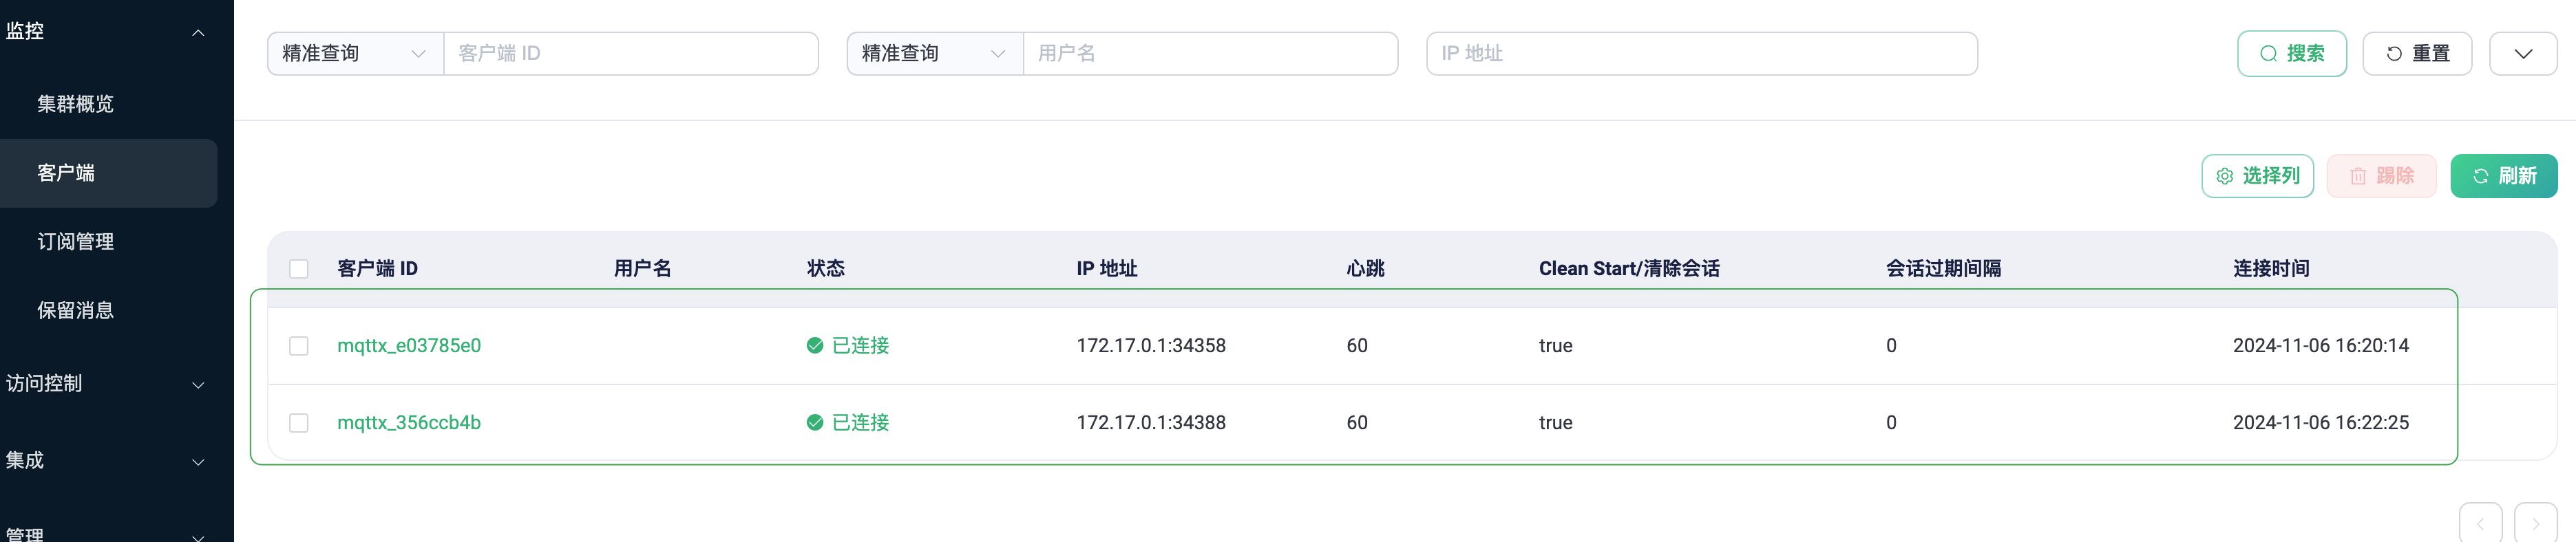Screen dimensions: 2576x542
Task: Click the refresh (刷新) button
Action: point(2503,176)
